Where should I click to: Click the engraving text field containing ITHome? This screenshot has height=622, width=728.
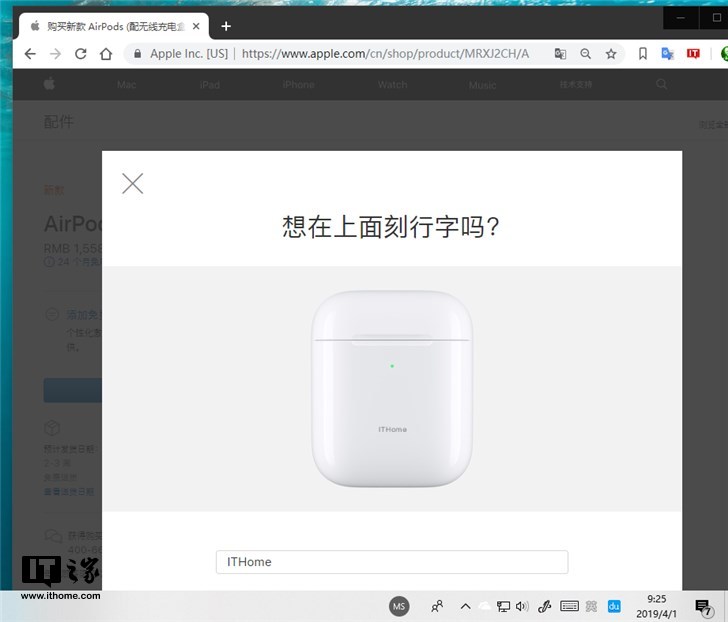(x=392, y=562)
